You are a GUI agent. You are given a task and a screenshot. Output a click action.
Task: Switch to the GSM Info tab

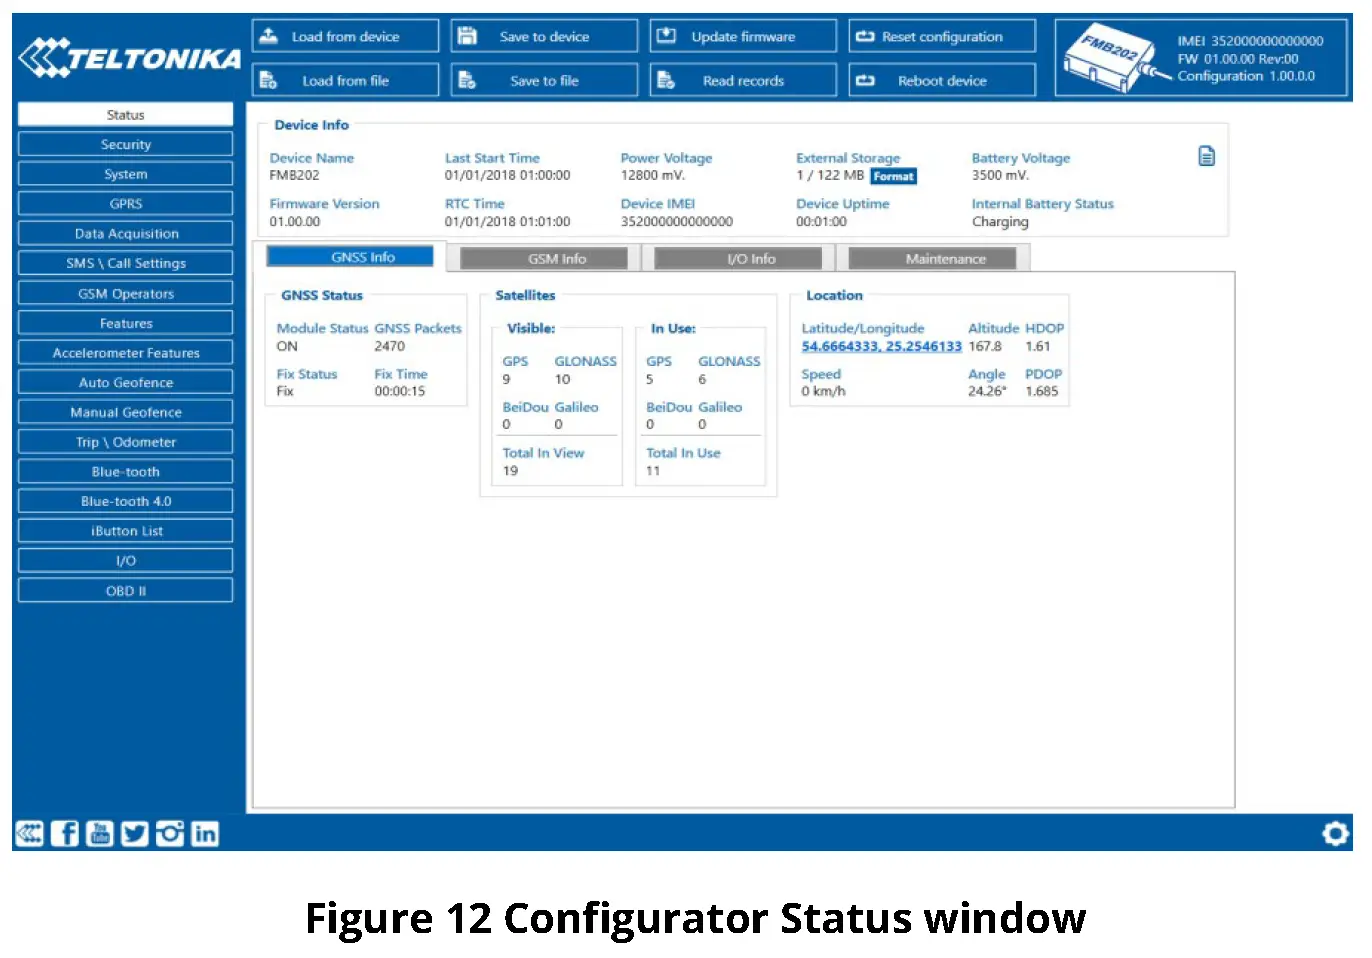[542, 258]
